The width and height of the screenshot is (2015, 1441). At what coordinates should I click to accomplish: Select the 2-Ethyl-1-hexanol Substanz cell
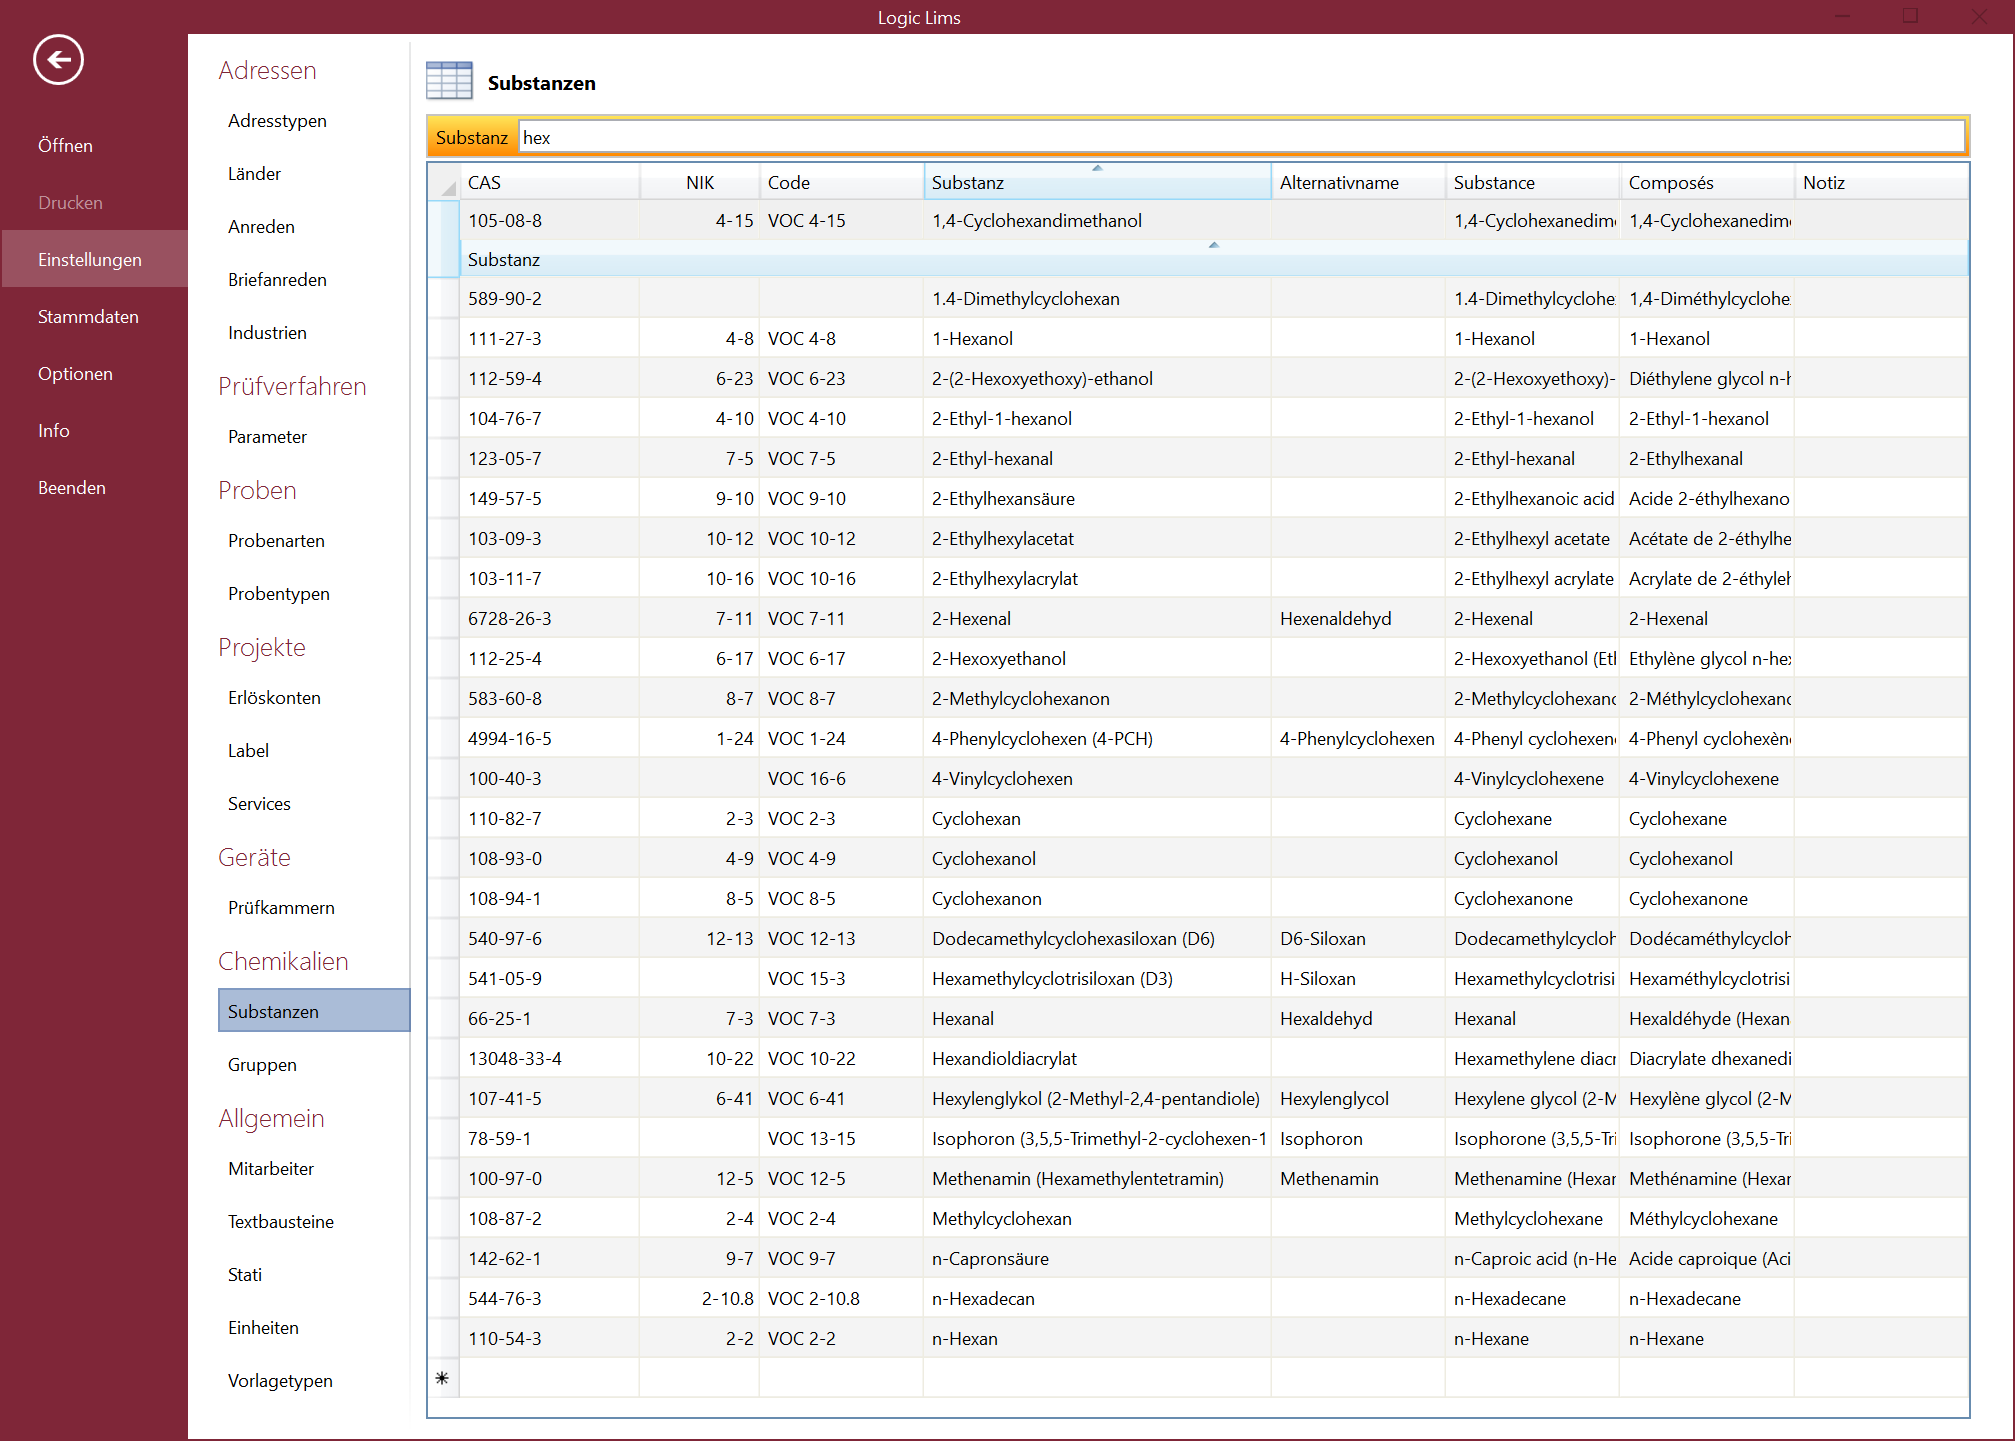pos(1097,419)
